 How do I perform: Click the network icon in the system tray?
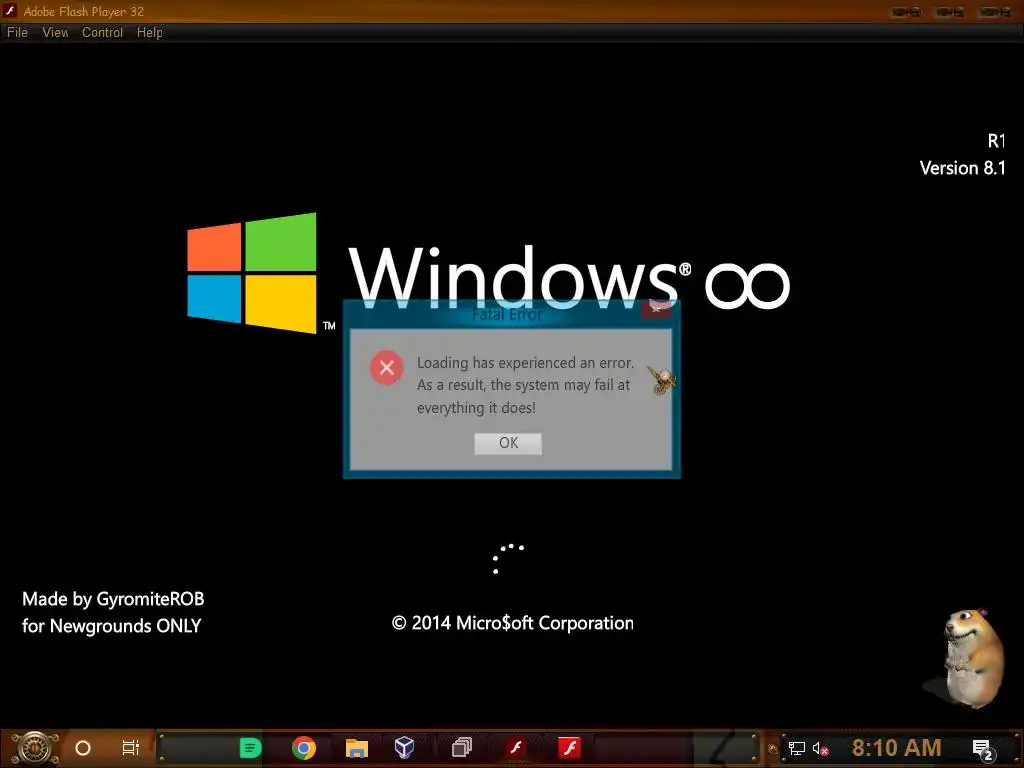[x=797, y=748]
